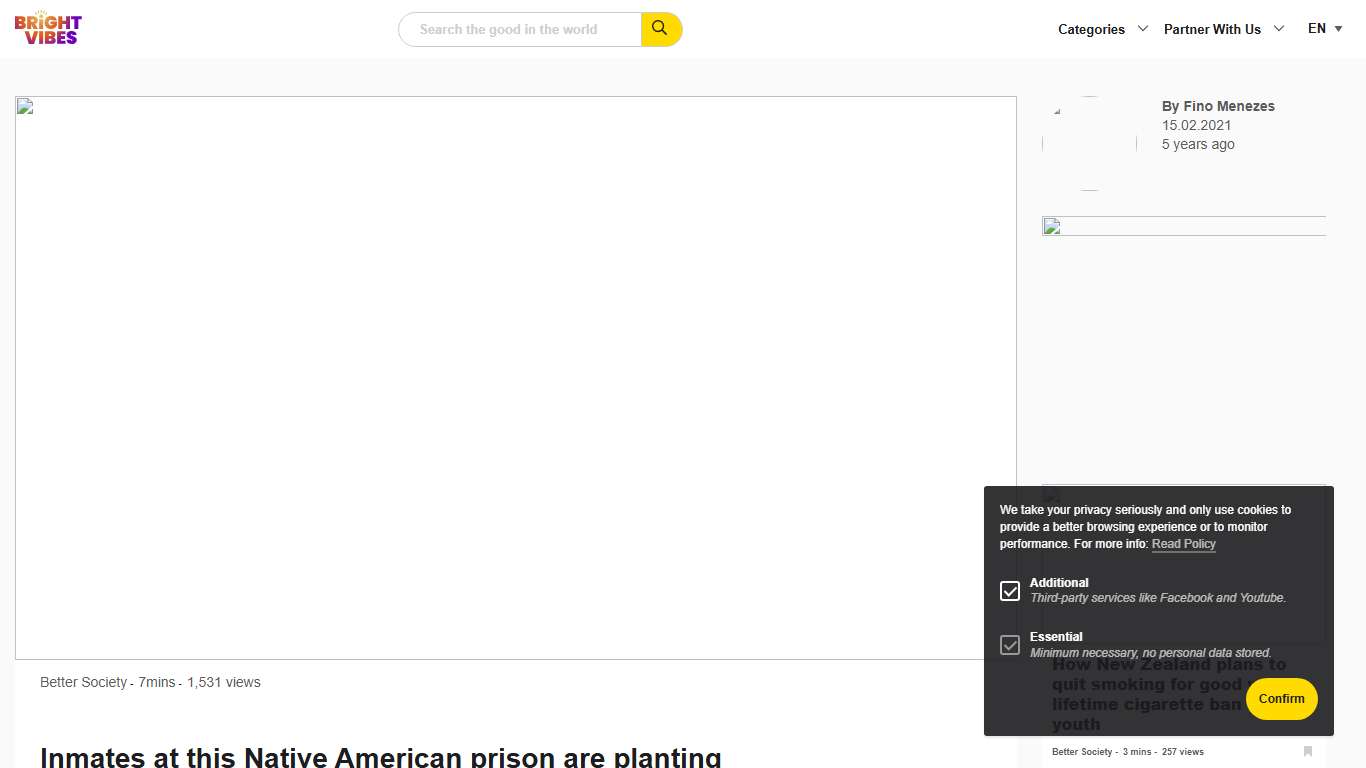Open the author's profile picture
The width and height of the screenshot is (1366, 768).
coord(1089,143)
